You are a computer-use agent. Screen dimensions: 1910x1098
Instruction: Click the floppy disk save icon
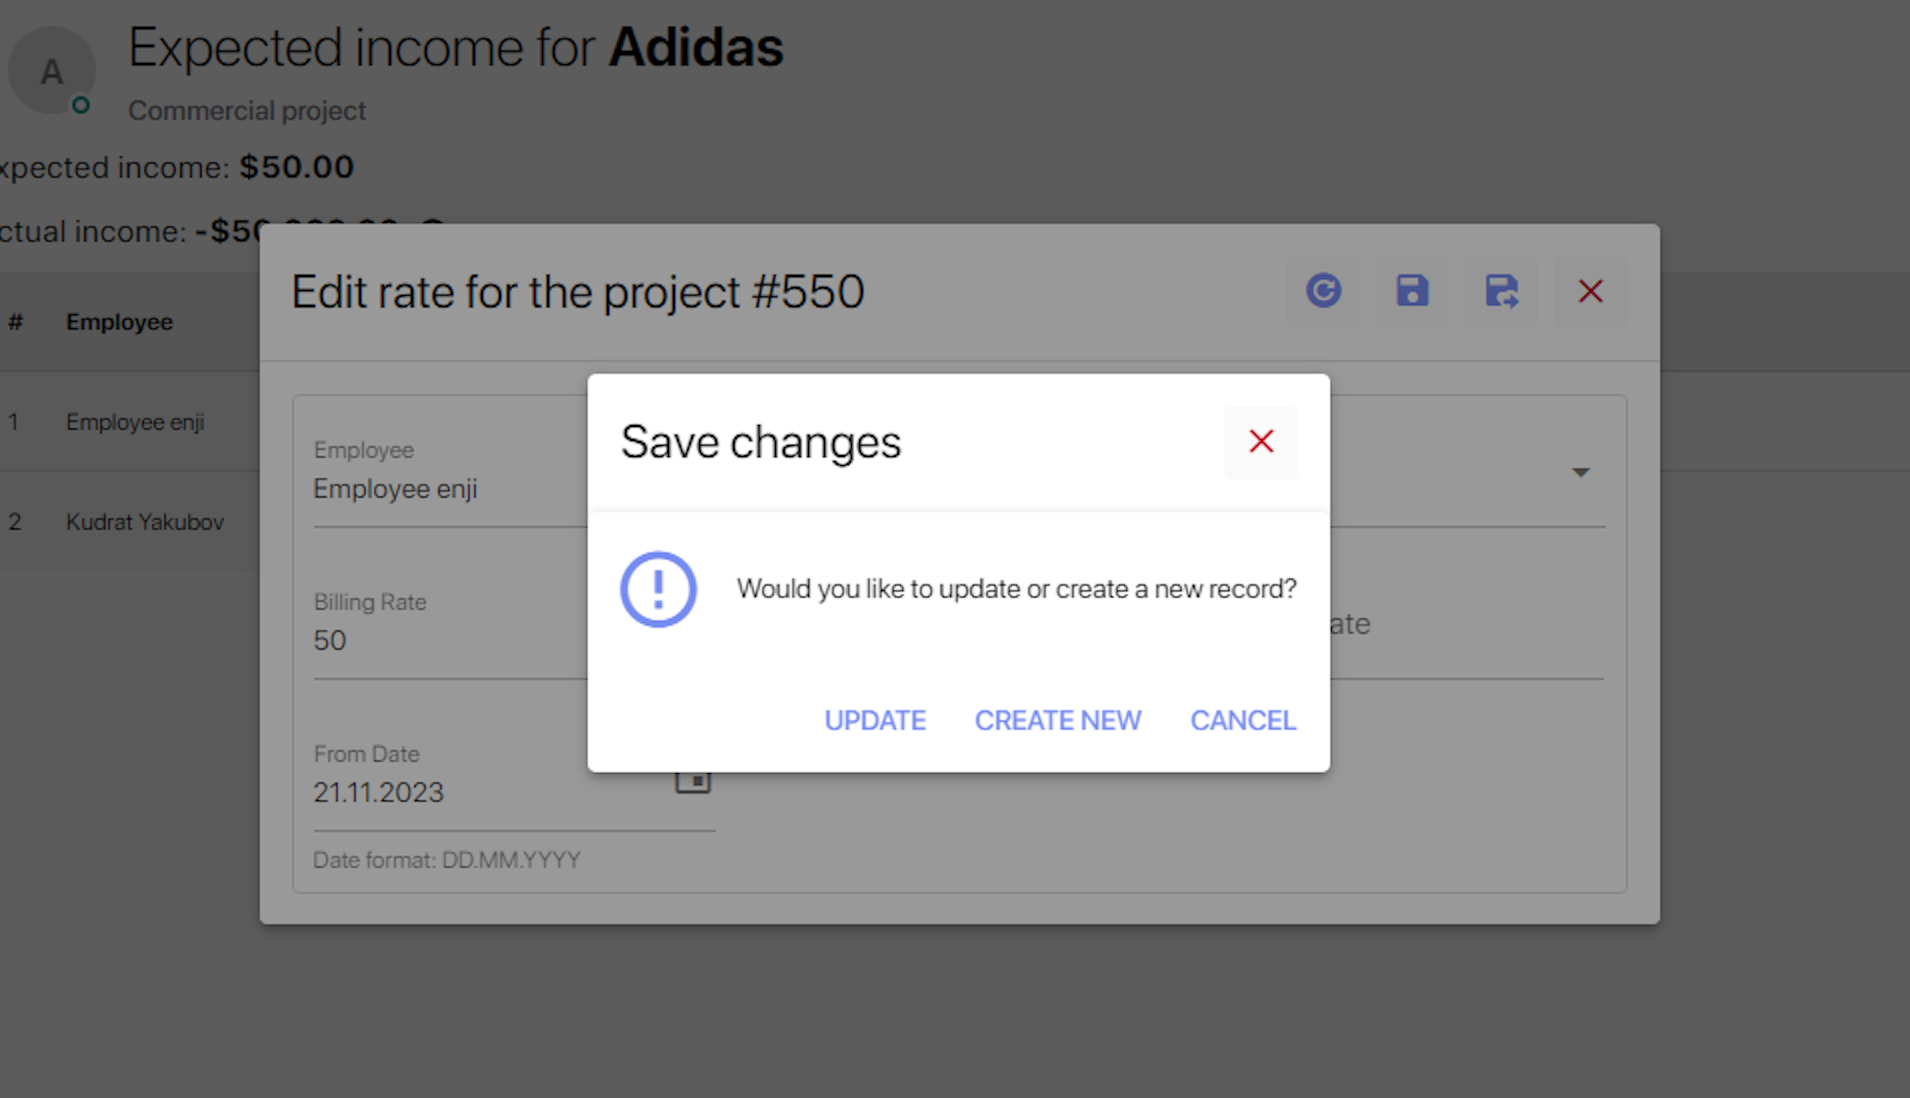pos(1412,291)
